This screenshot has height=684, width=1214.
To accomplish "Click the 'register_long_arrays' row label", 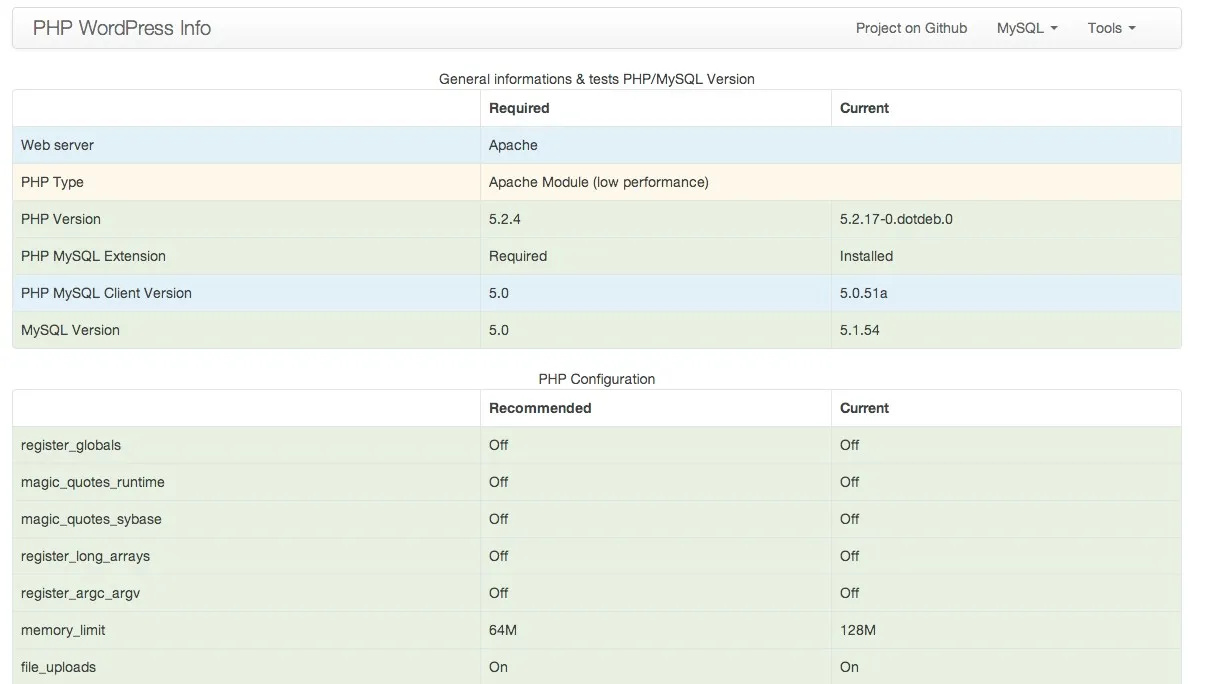I will (x=85, y=556).
